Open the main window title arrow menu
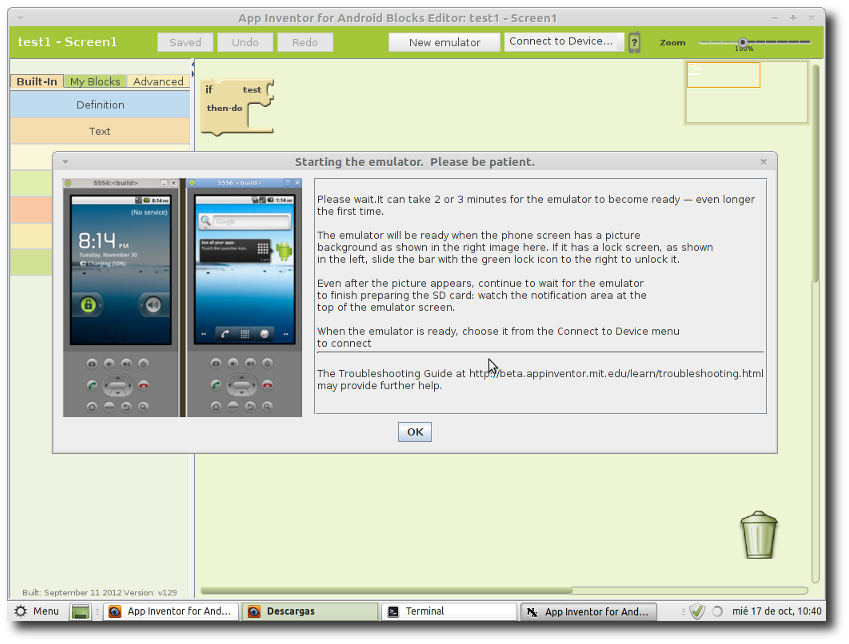 pos(20,18)
